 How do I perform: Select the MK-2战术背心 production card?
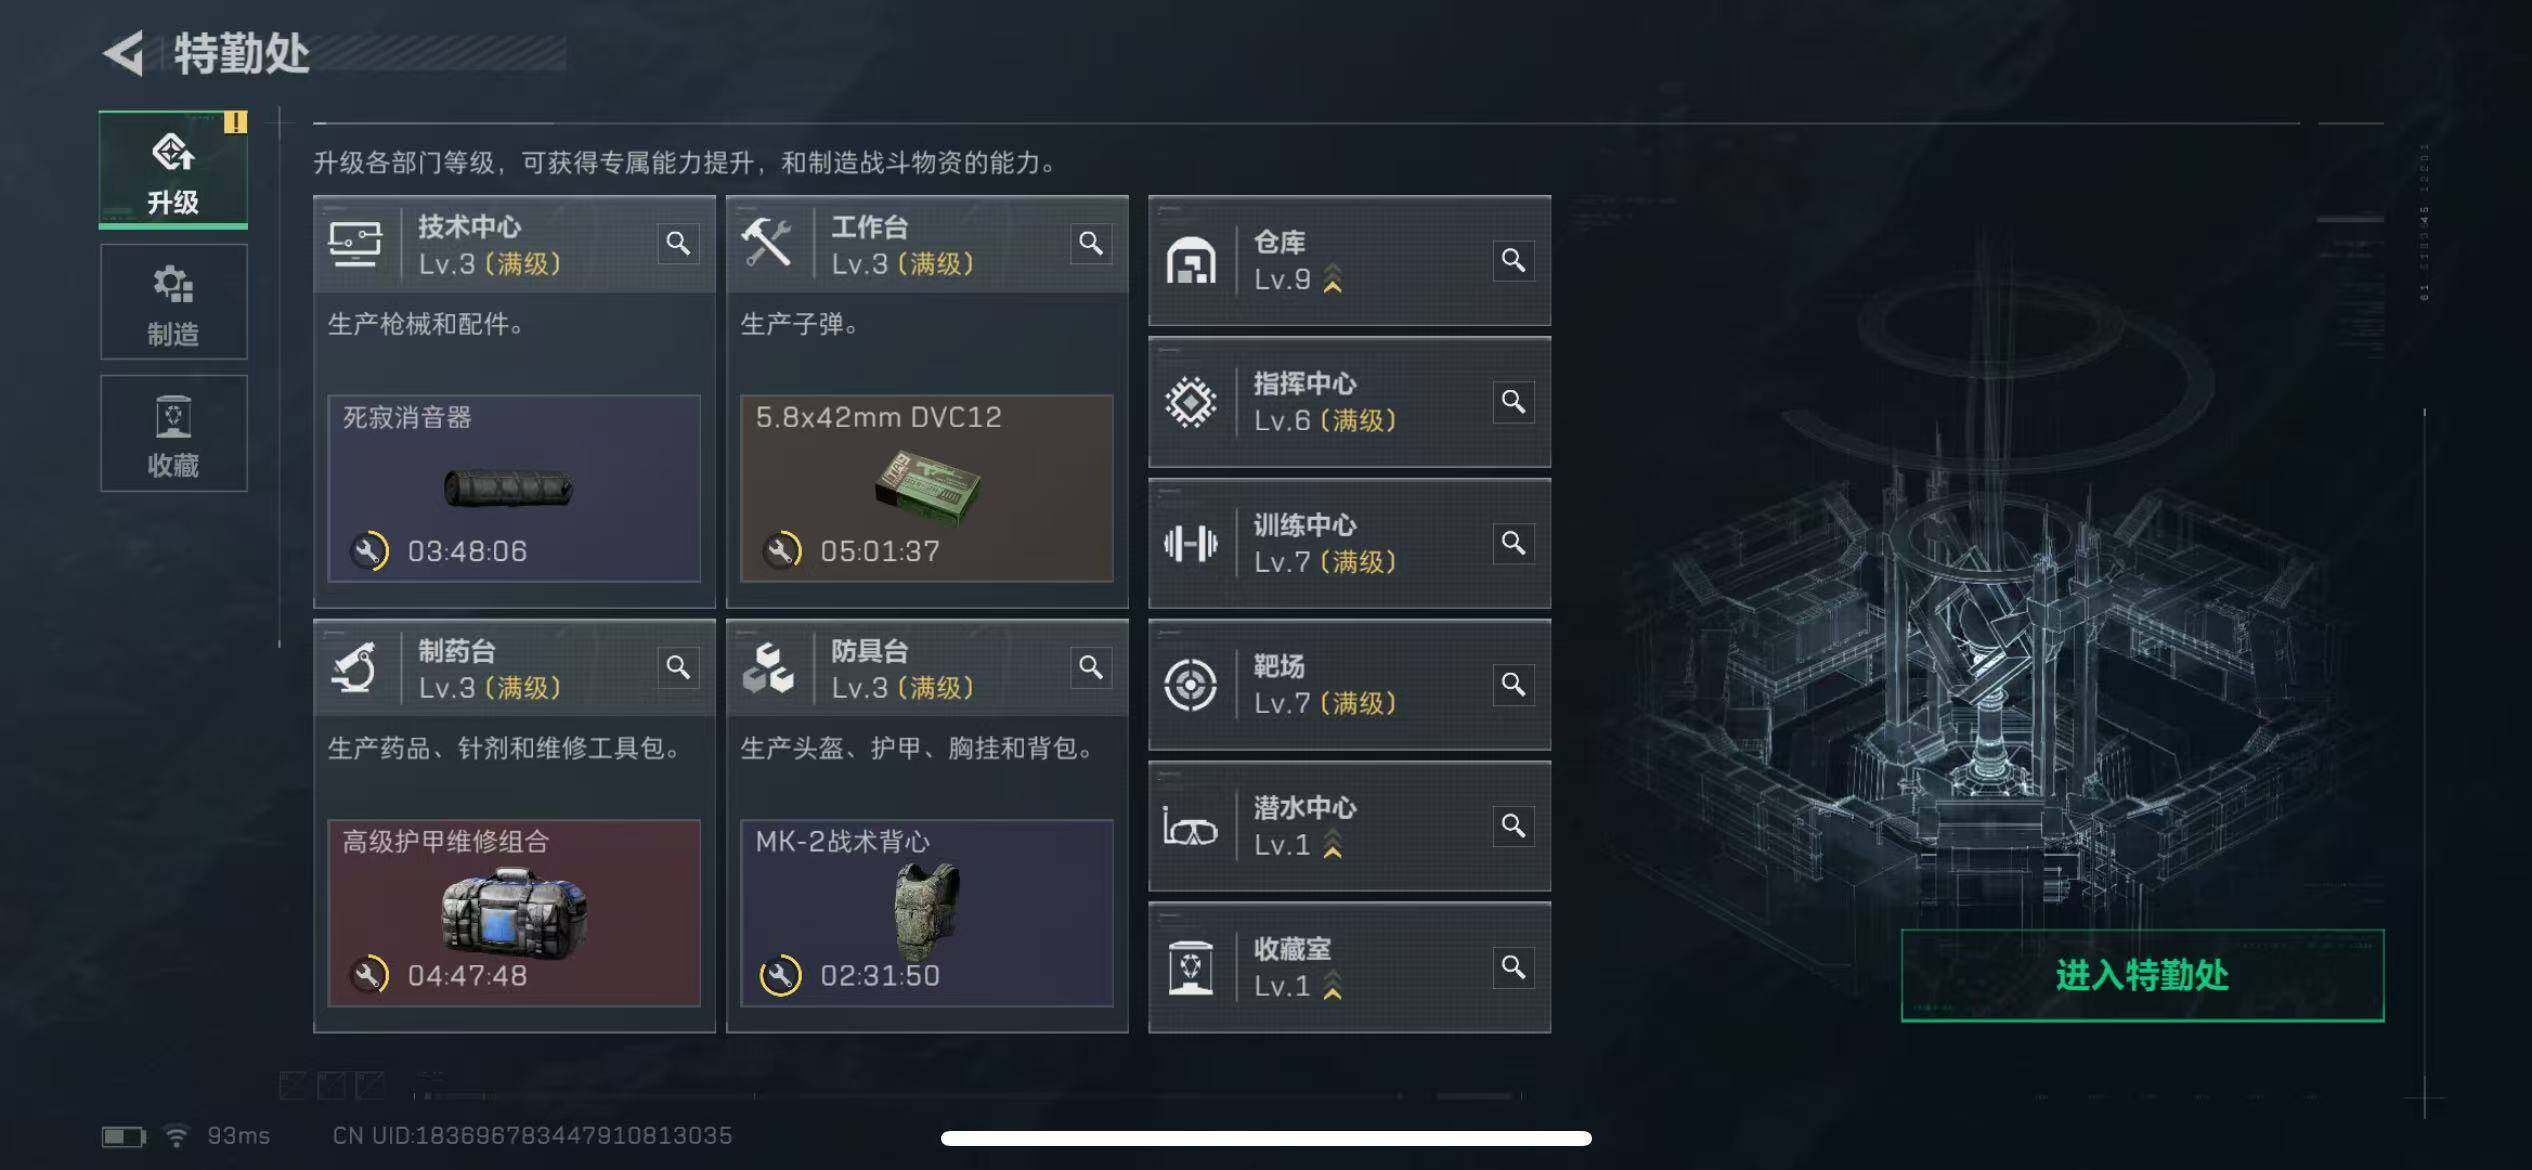point(927,912)
